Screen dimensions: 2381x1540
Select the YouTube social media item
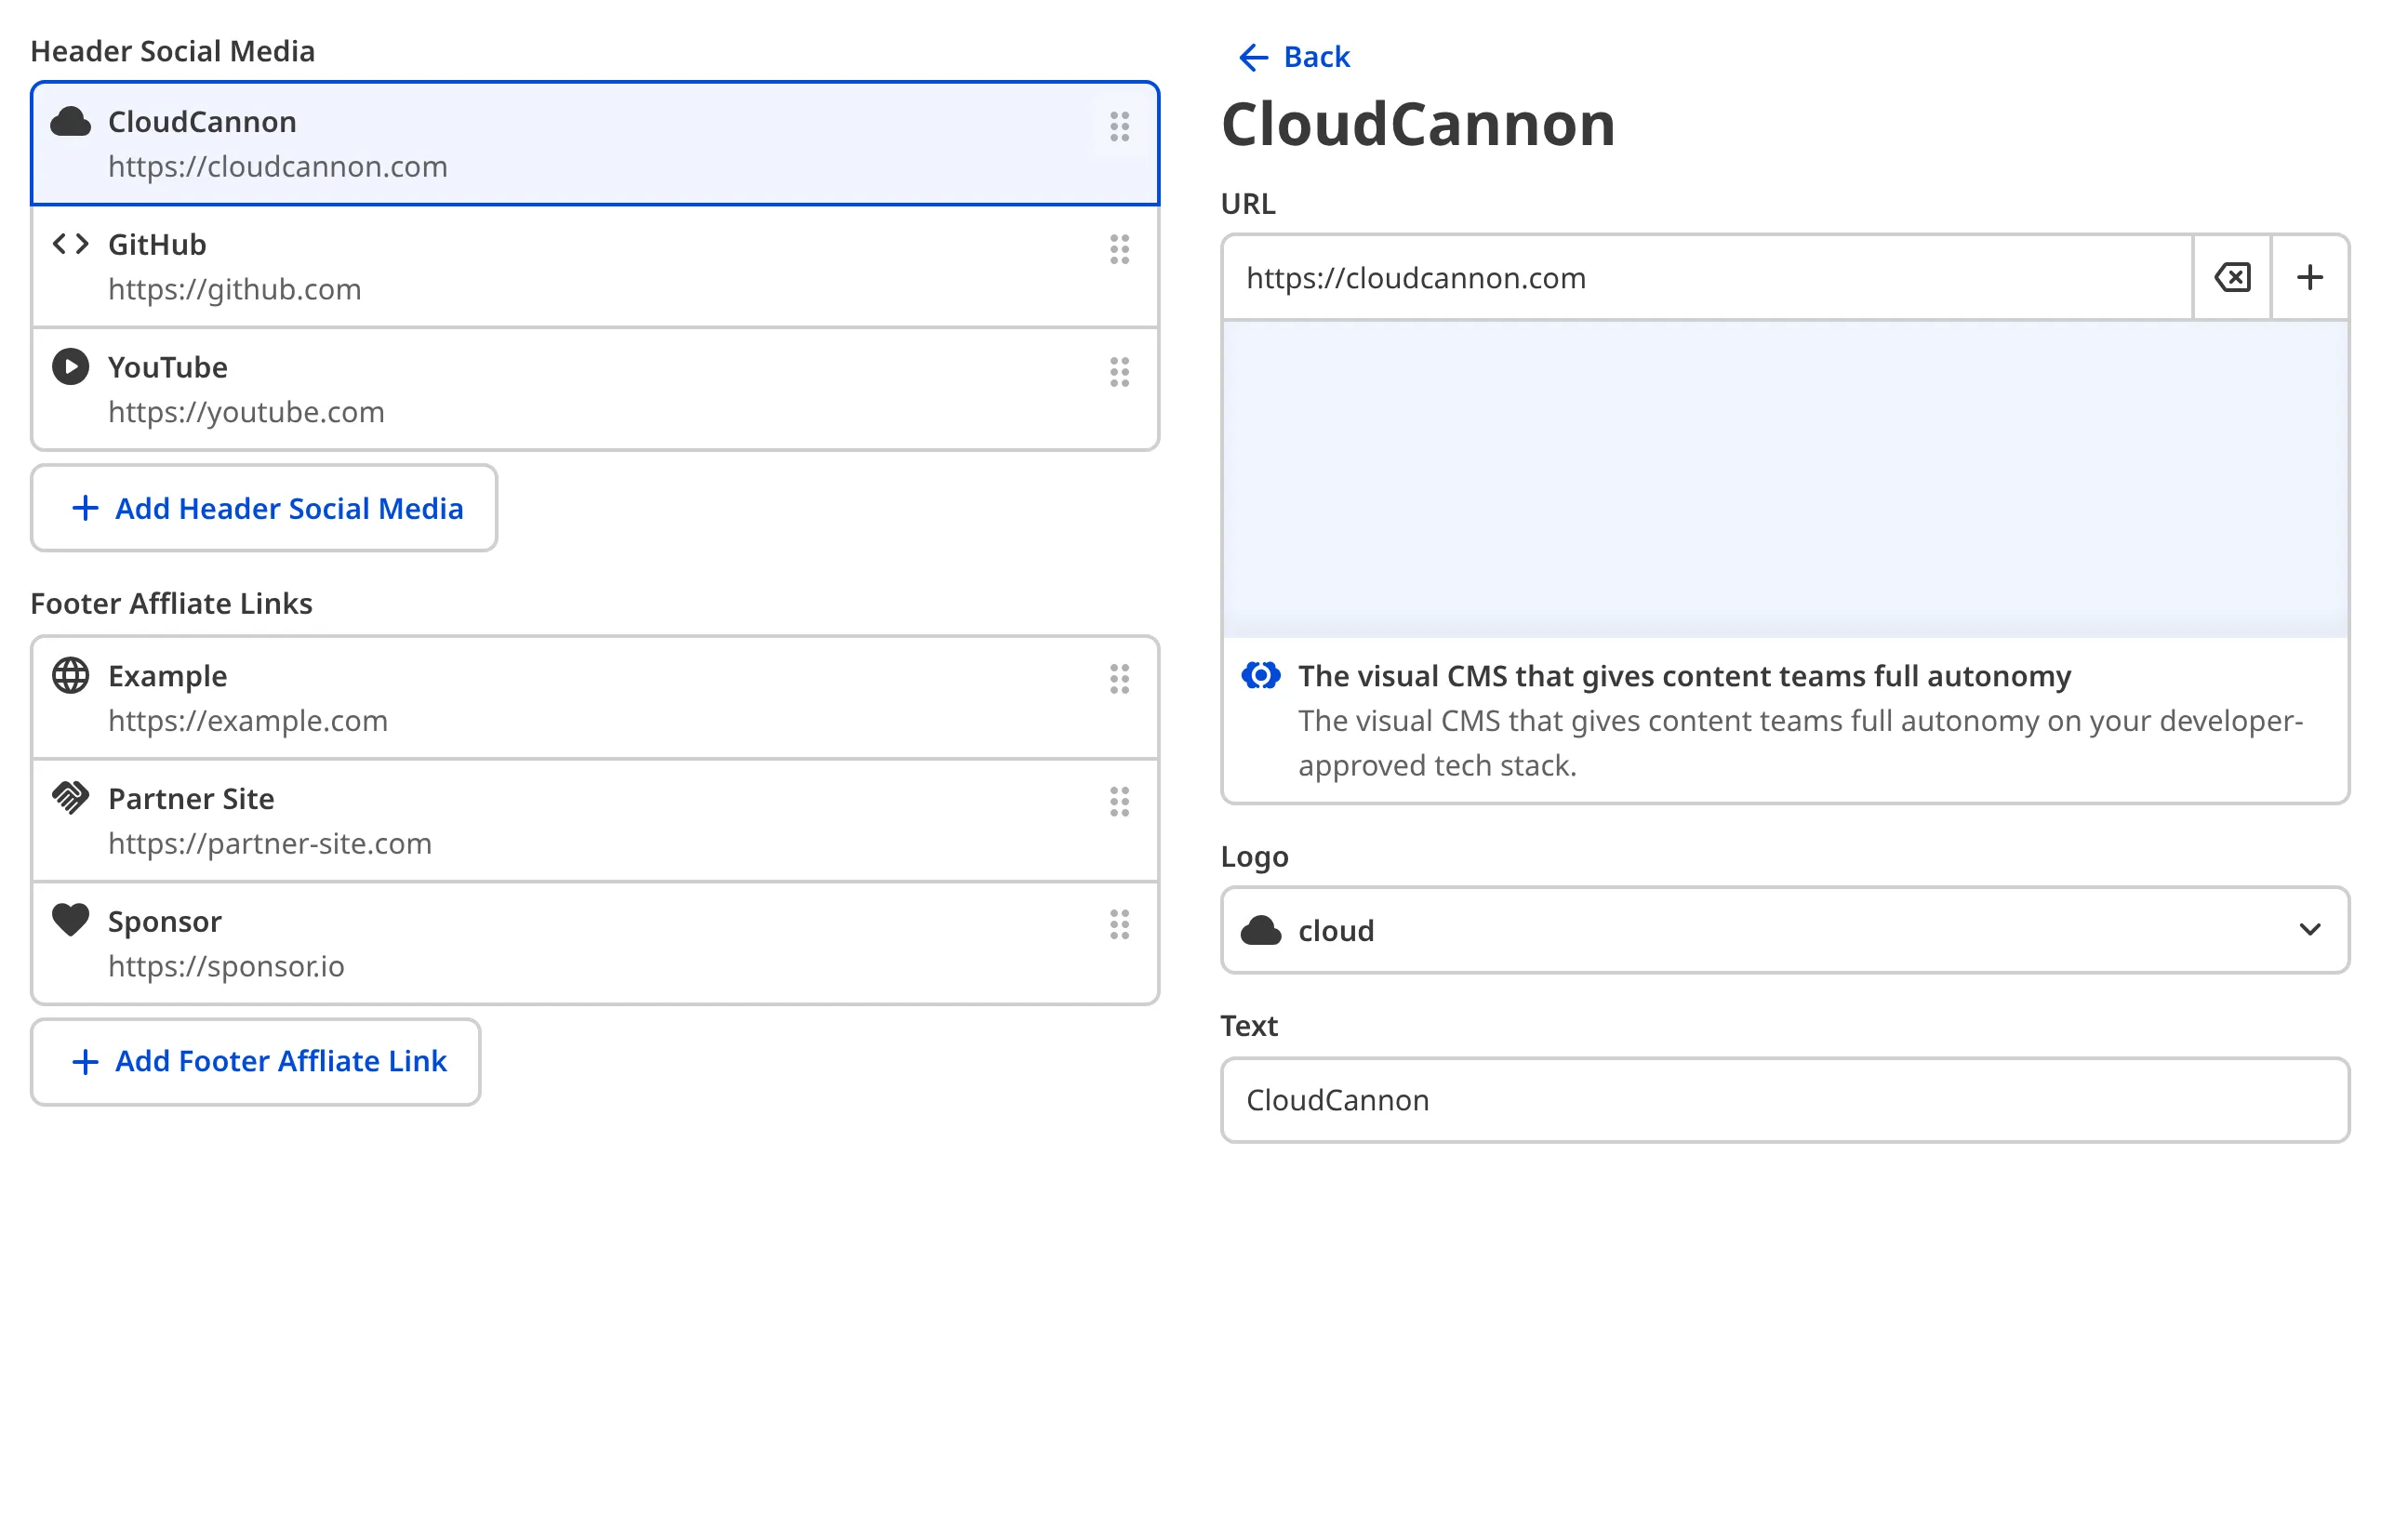tap(595, 389)
